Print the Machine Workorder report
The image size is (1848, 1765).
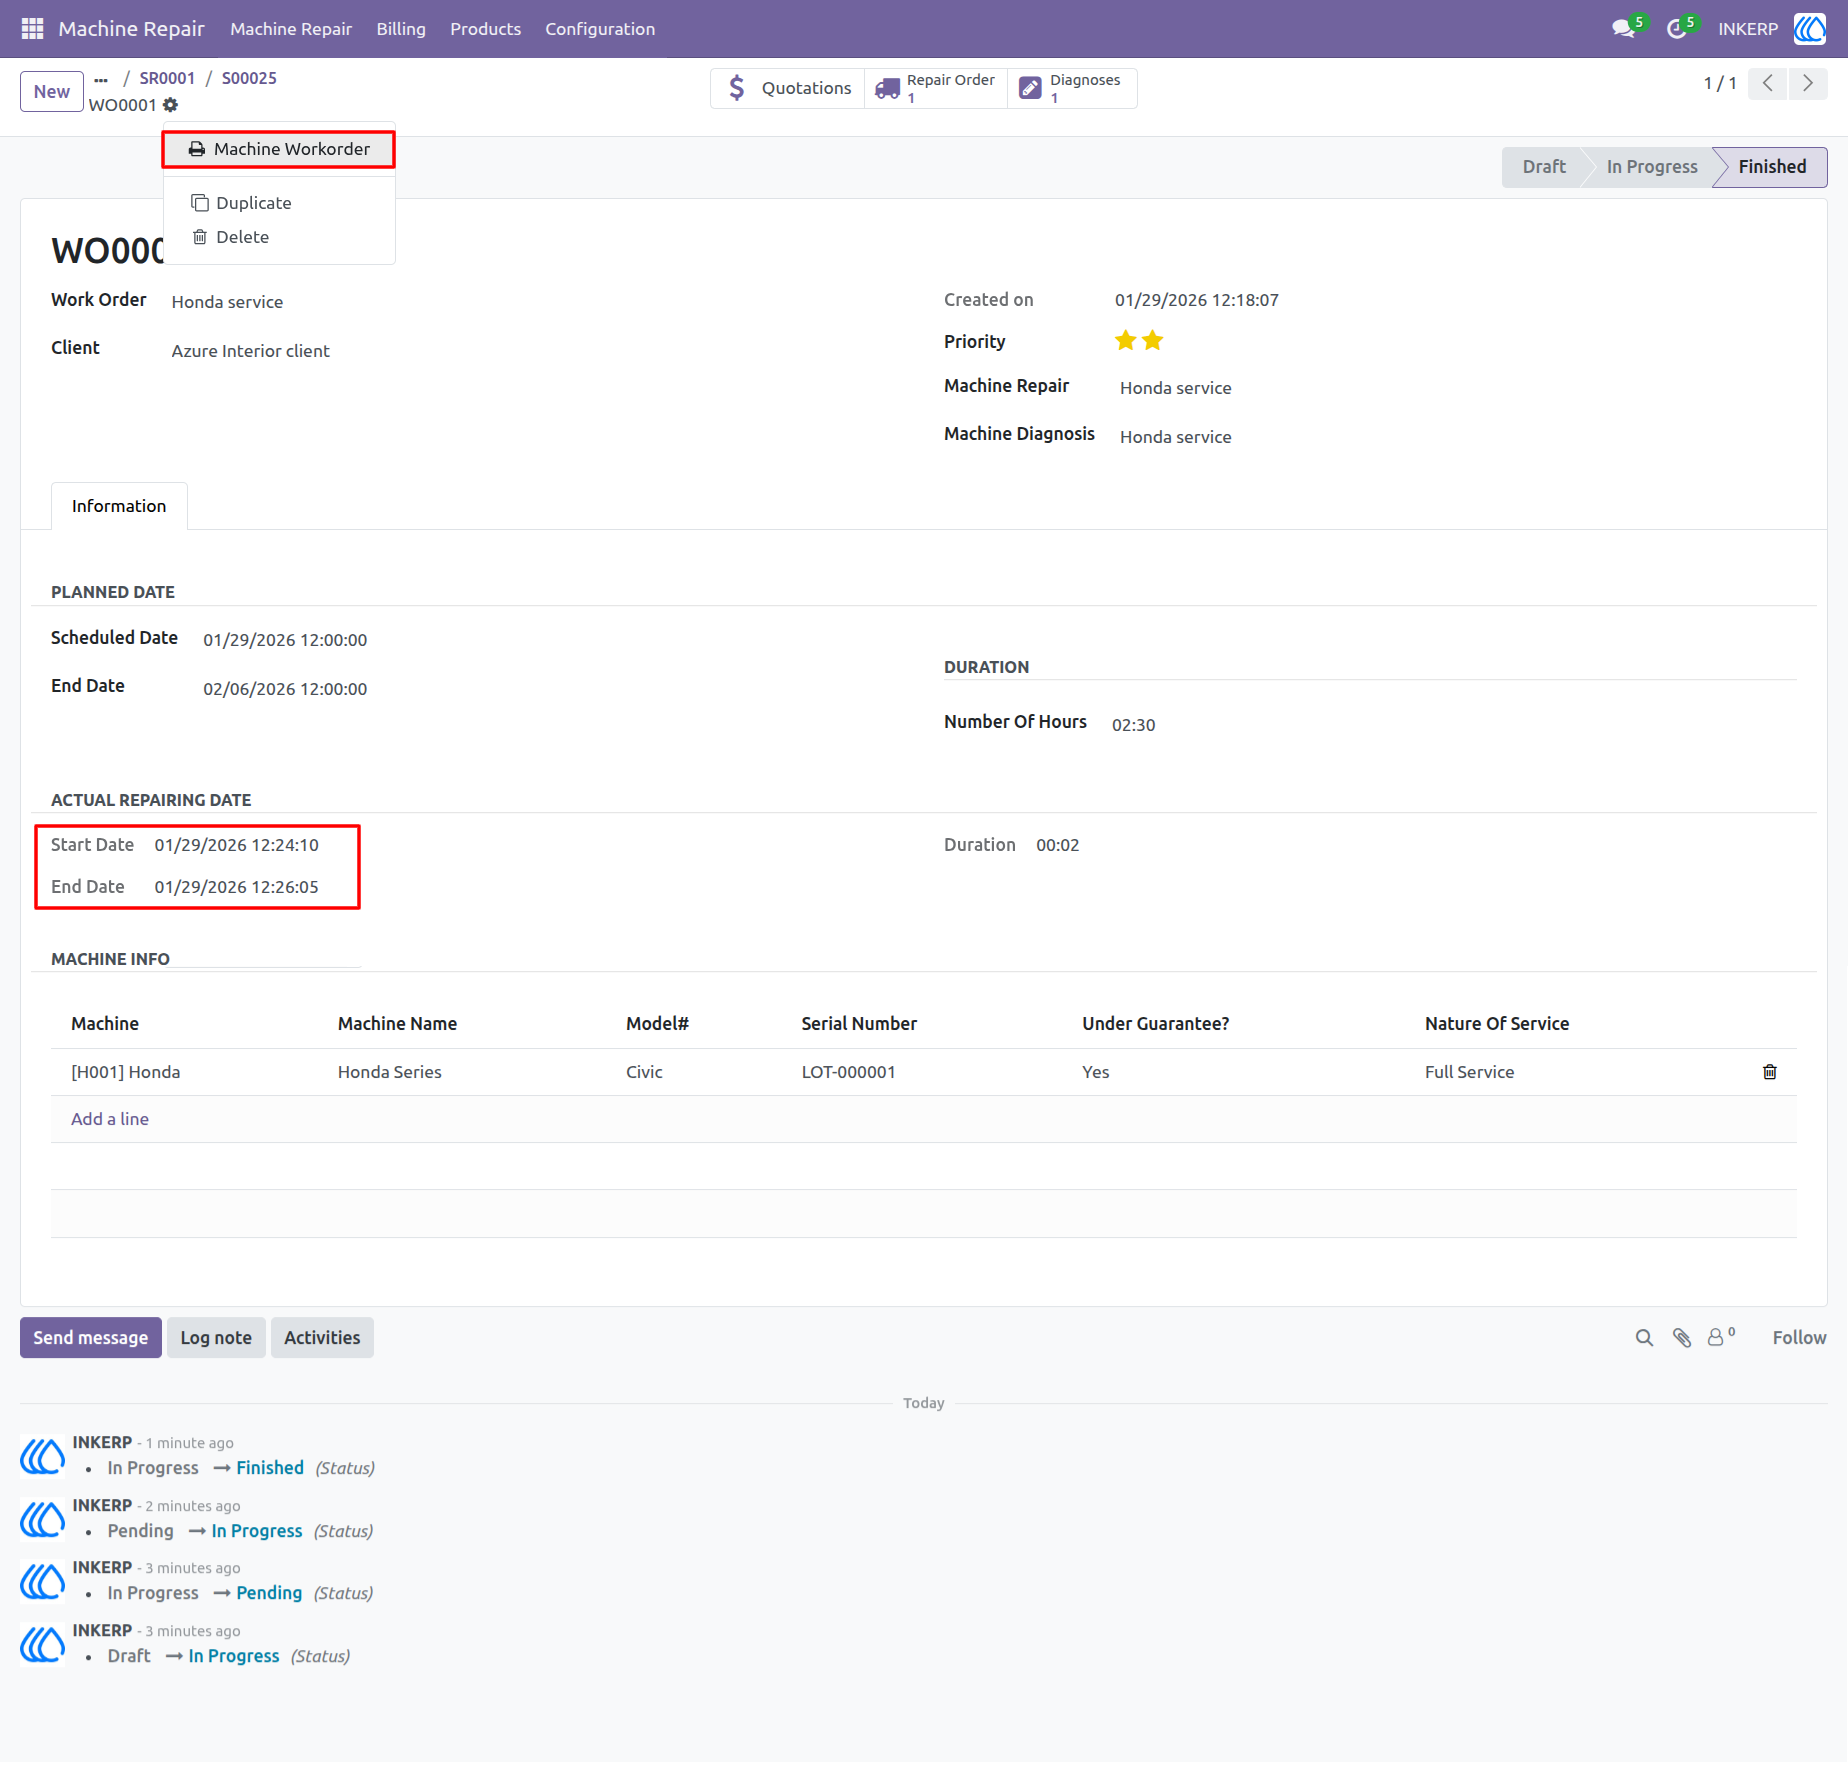click(x=279, y=149)
